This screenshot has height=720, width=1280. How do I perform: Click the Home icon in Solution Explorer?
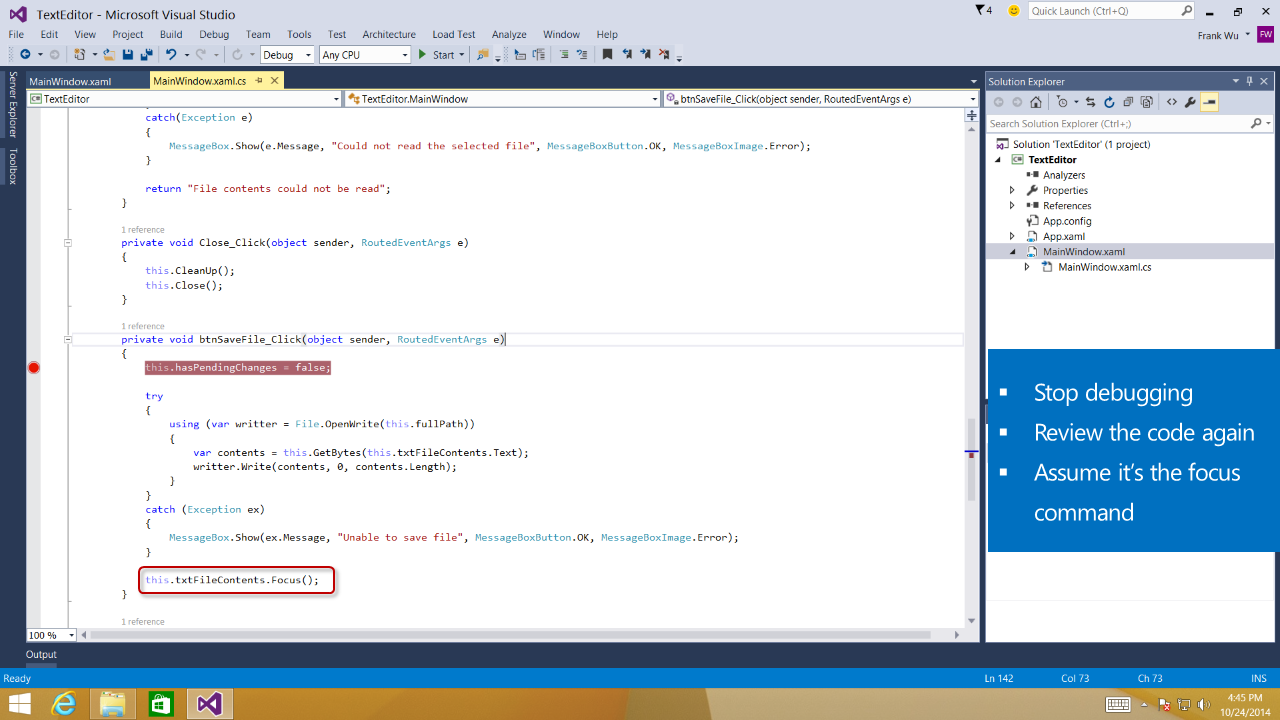pos(1036,102)
